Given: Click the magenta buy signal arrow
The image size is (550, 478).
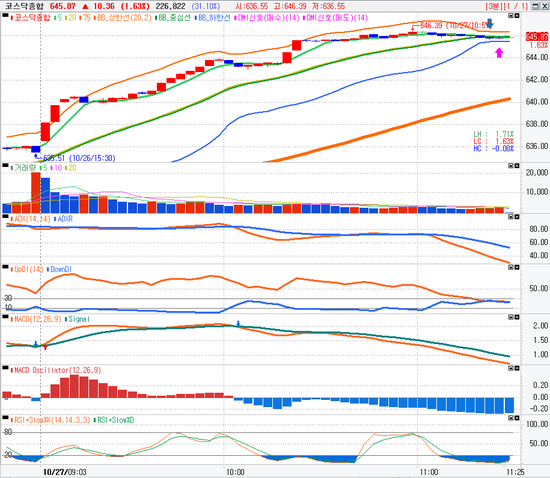Looking at the screenshot, I should [499, 53].
